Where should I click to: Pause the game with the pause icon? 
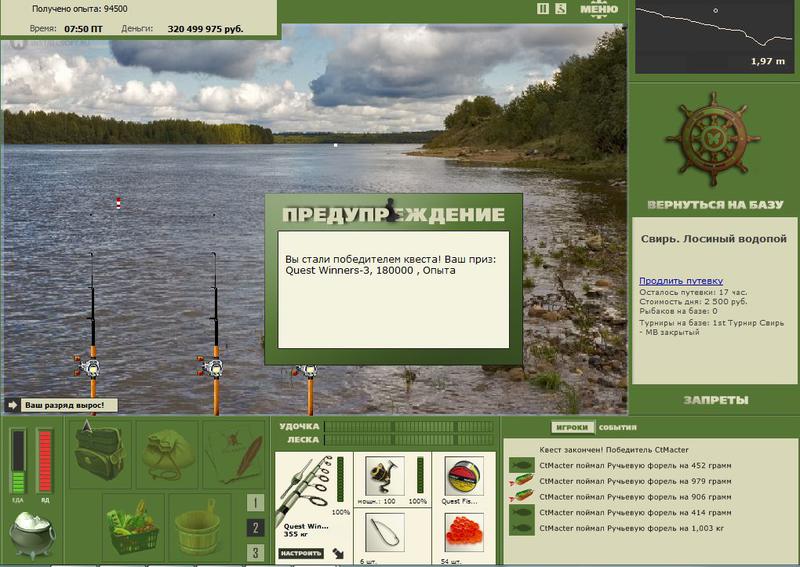[x=543, y=8]
